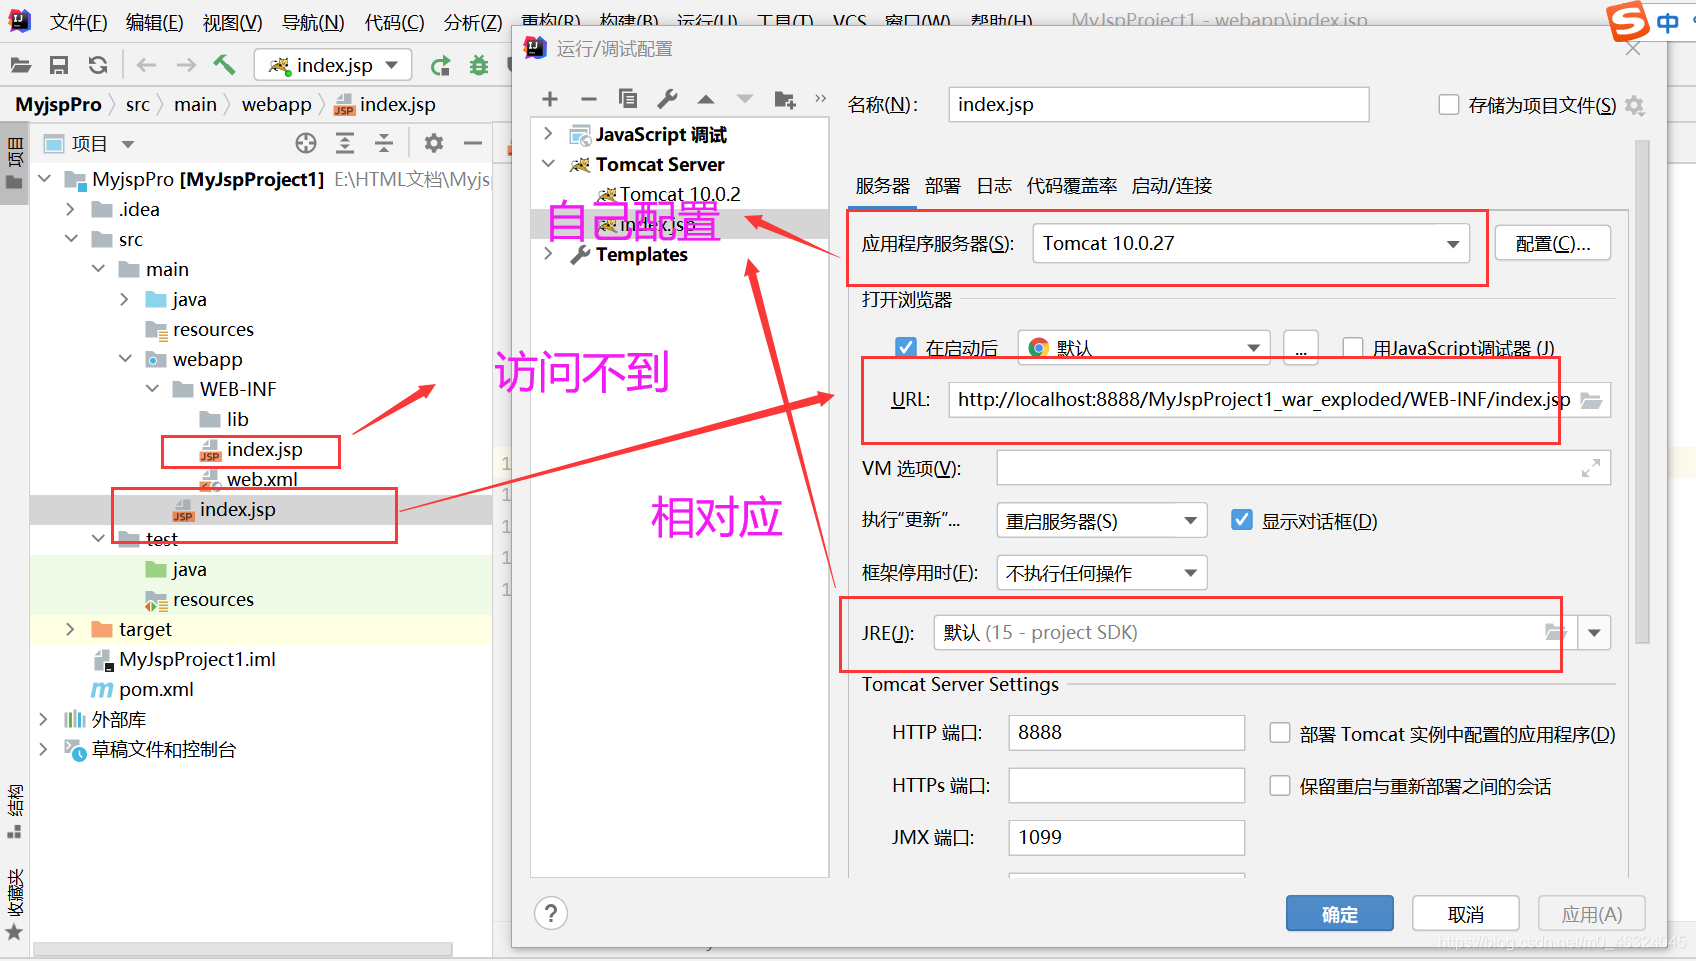This screenshot has height=961, width=1696.
Task: Toggle 存储为项目文件 checkbox
Action: pos(1448,105)
